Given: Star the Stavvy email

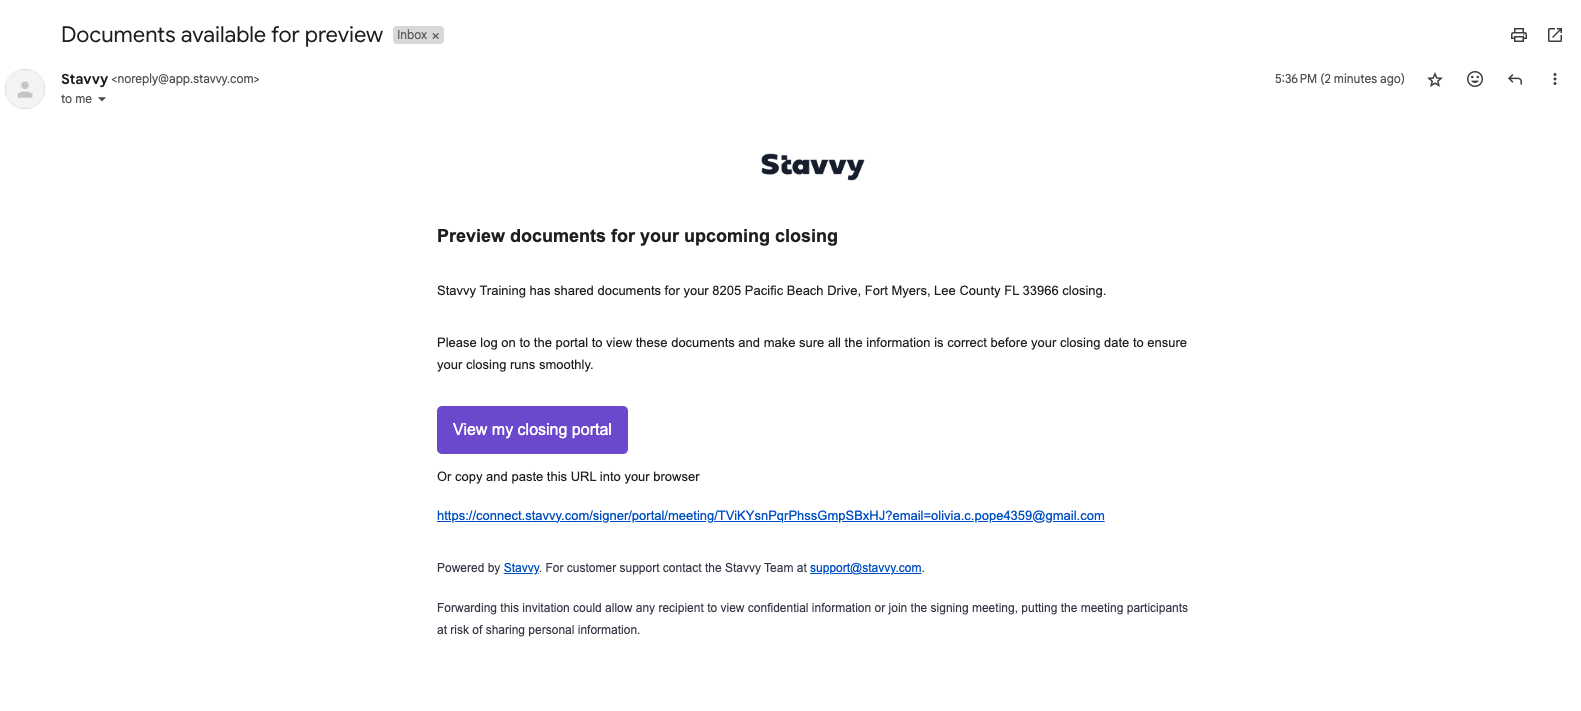Looking at the screenshot, I should (x=1435, y=80).
